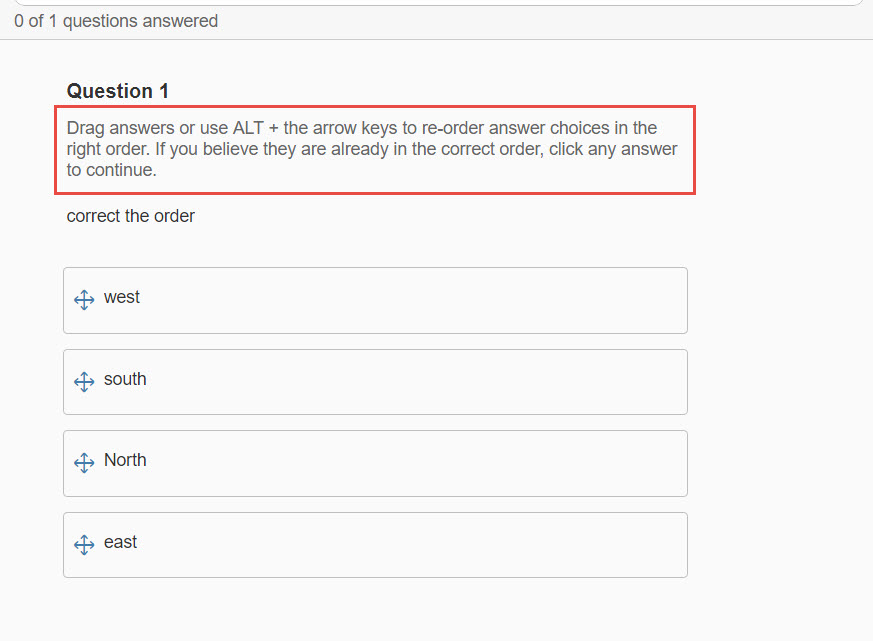
Task: Click the word 'west' label text
Action: [x=122, y=297]
